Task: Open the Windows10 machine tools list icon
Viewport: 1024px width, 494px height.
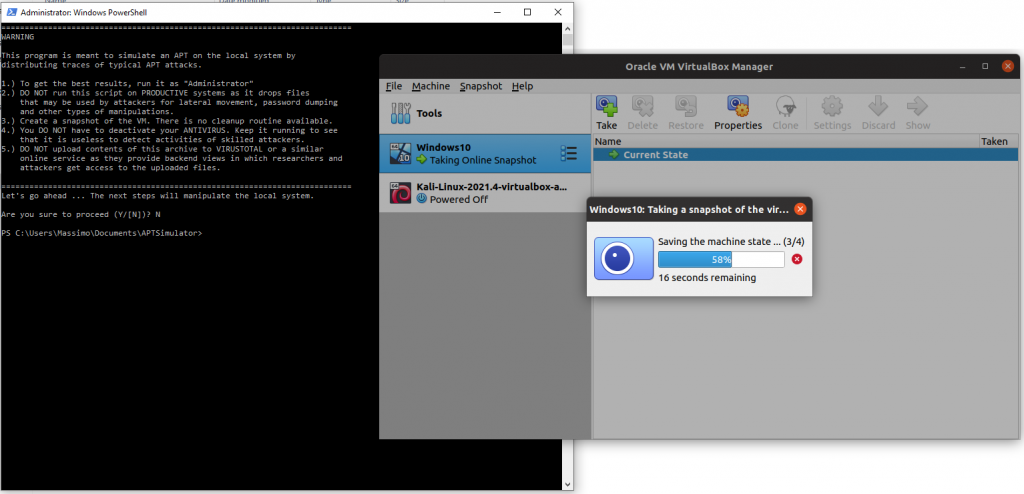Action: tap(569, 154)
